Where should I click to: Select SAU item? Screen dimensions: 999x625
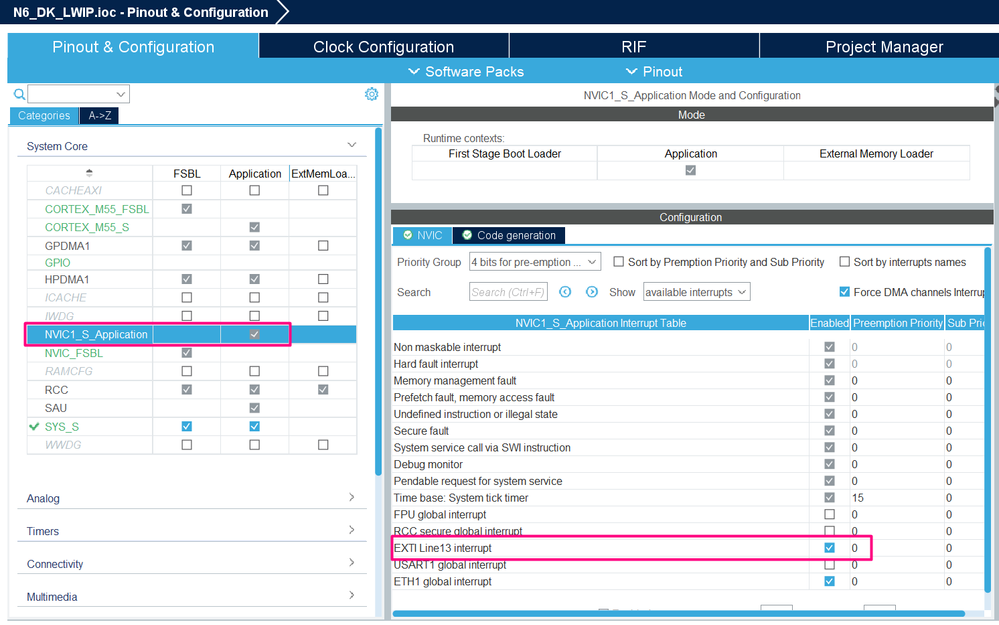tap(55, 408)
